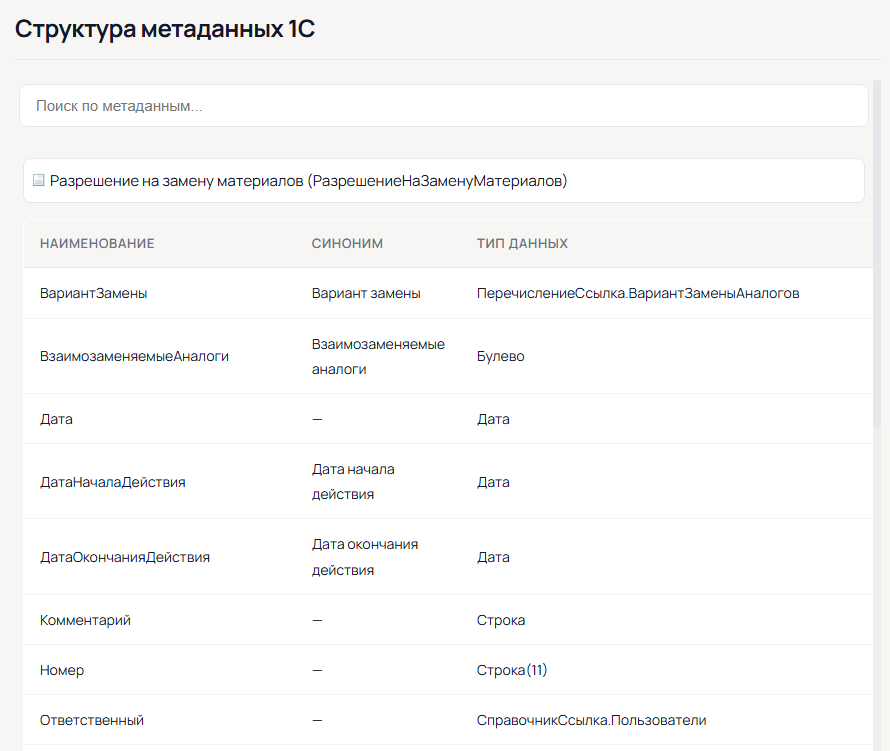
Task: Select the ВзаимозаменяемыеАналоги attribute name
Action: point(134,356)
